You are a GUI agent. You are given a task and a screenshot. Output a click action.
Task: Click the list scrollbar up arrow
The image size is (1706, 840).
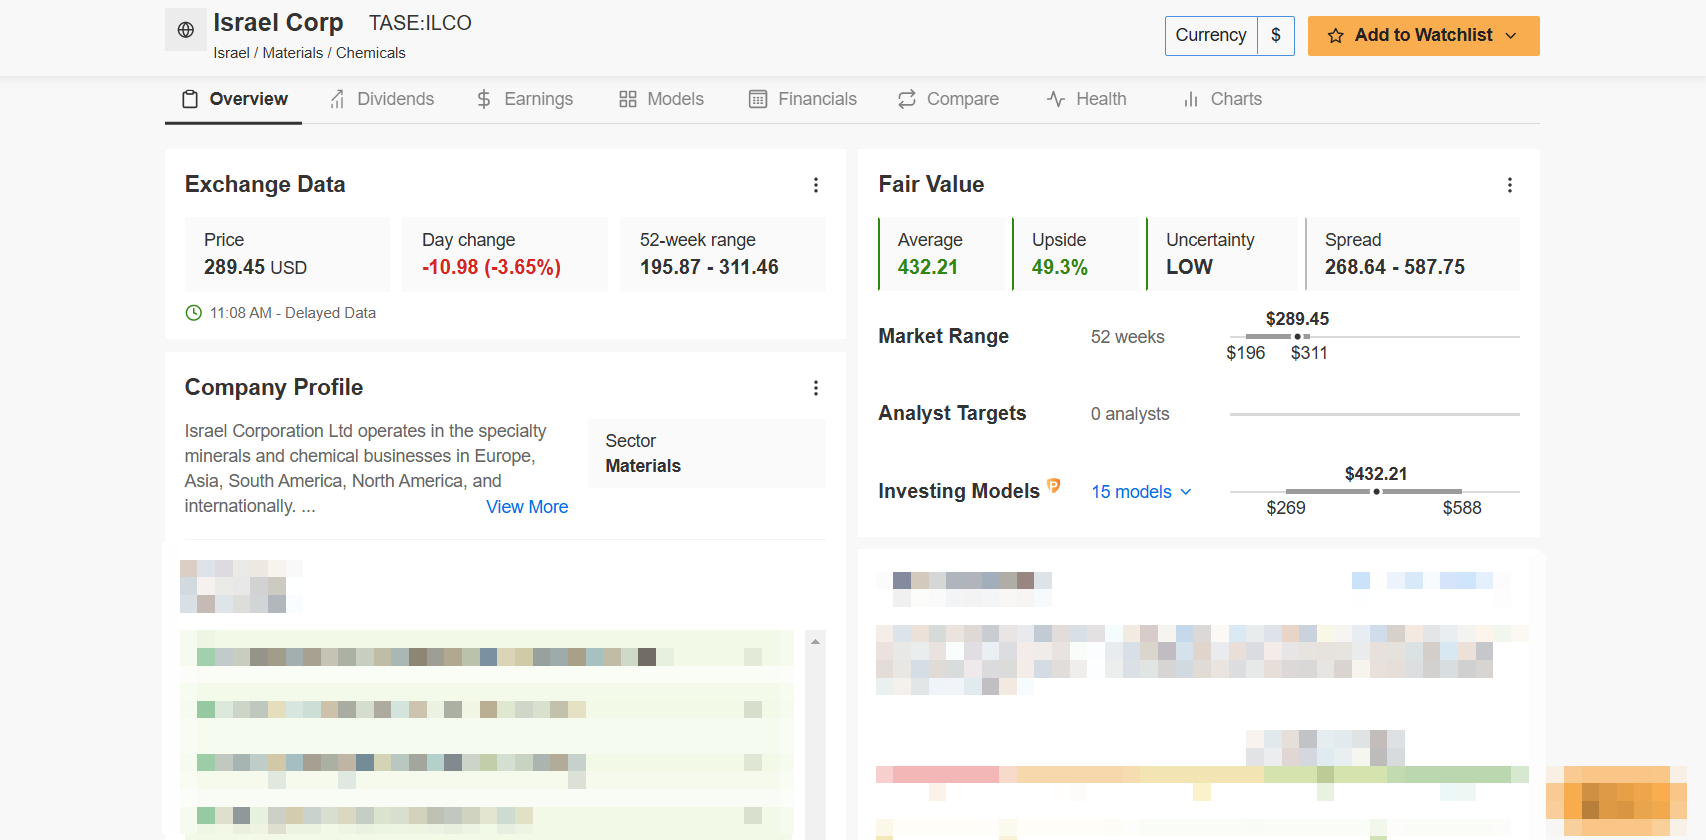pyautogui.click(x=816, y=642)
